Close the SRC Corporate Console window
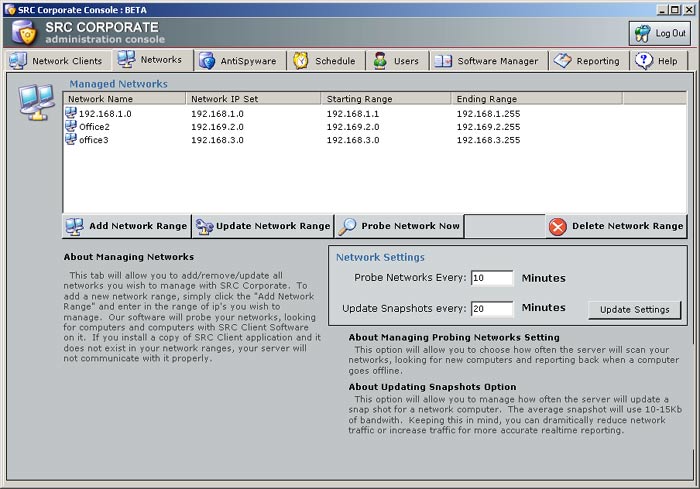700x489 pixels. [689, 9]
